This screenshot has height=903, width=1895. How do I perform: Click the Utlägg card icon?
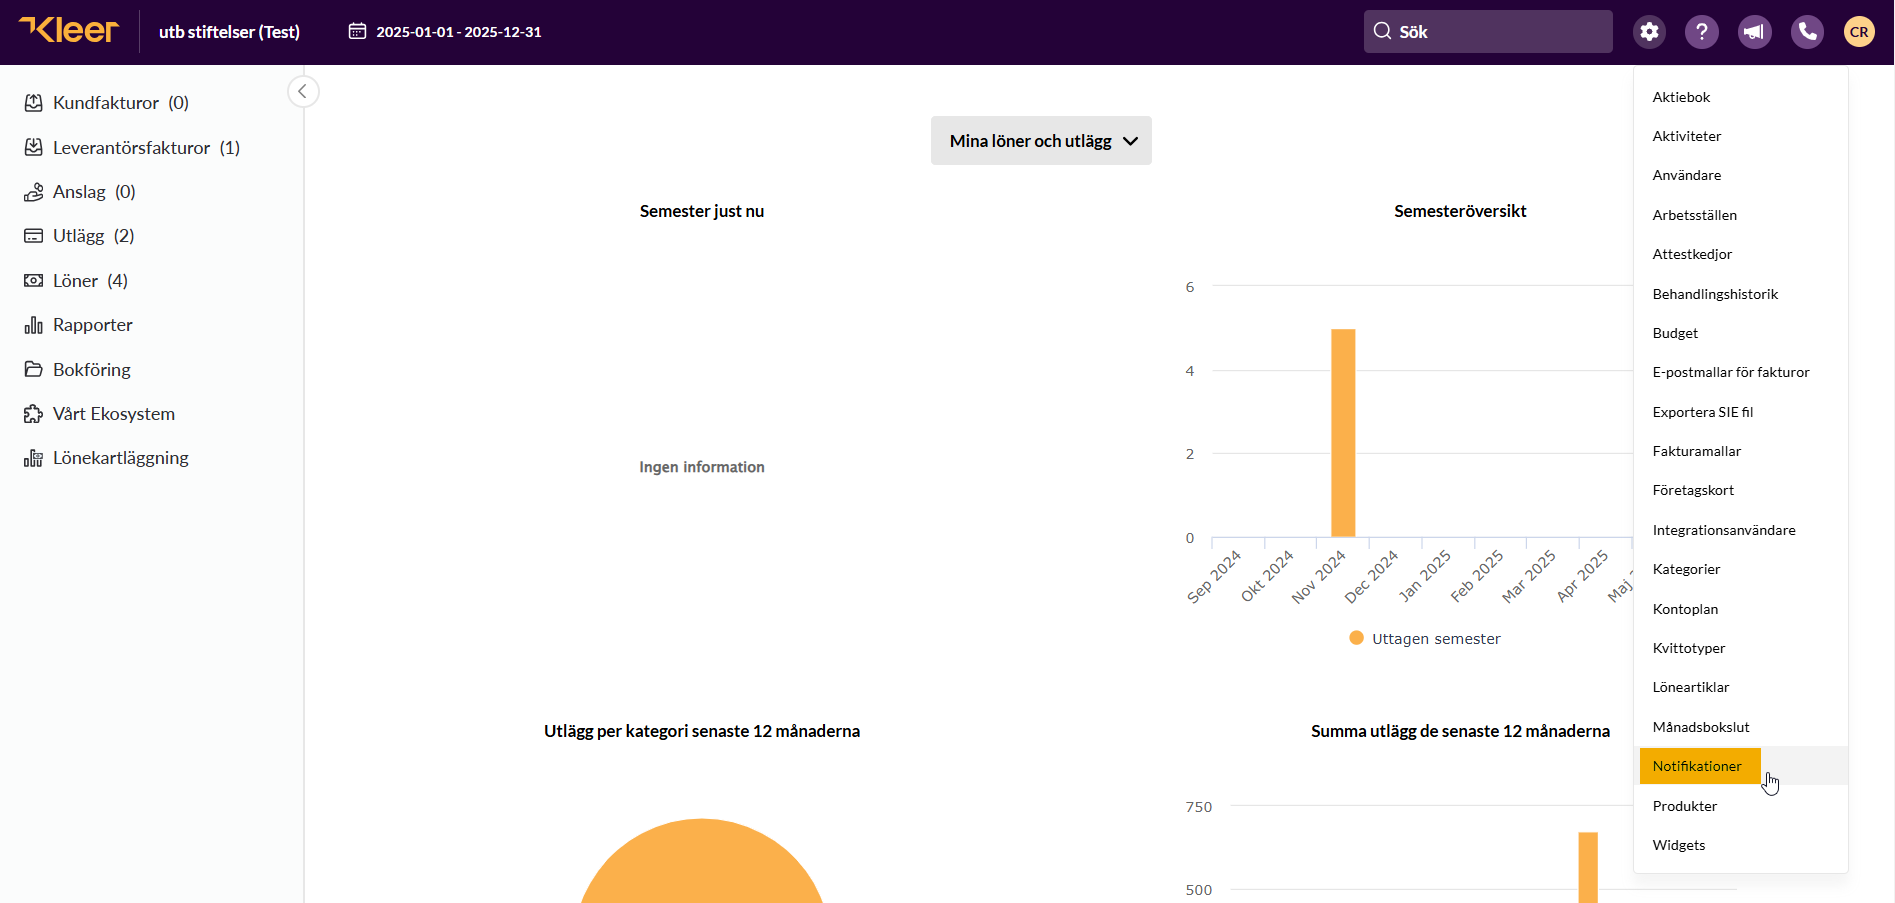pyautogui.click(x=34, y=236)
